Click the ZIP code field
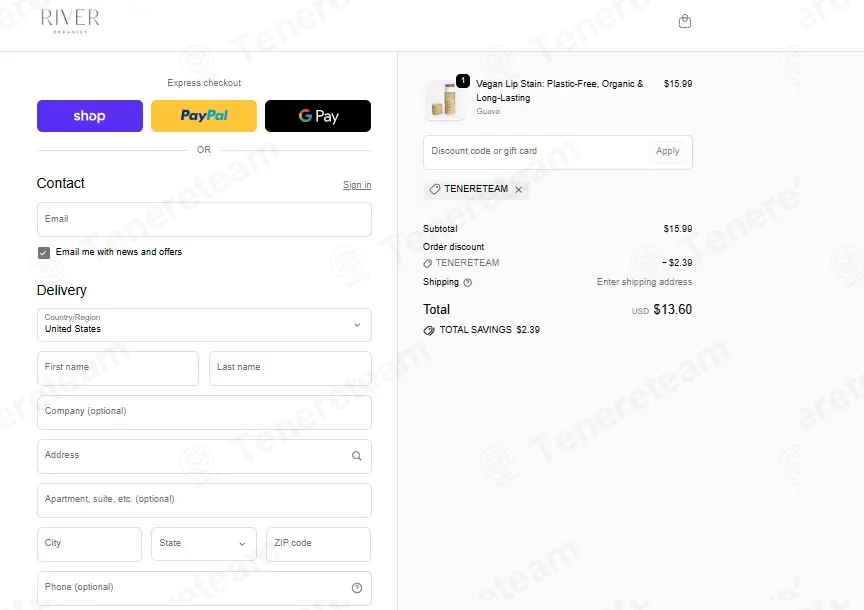Image resolution: width=864 pixels, height=610 pixels. [318, 544]
